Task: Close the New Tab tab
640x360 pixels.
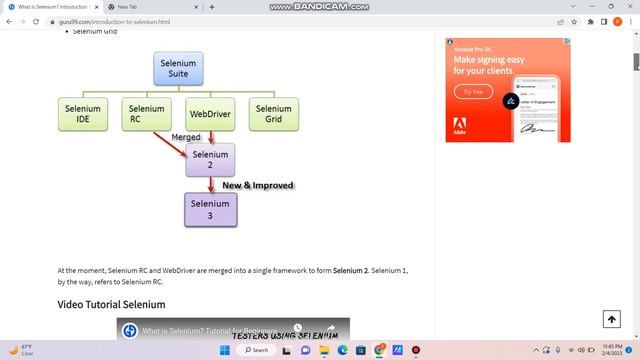Action: 196,7
